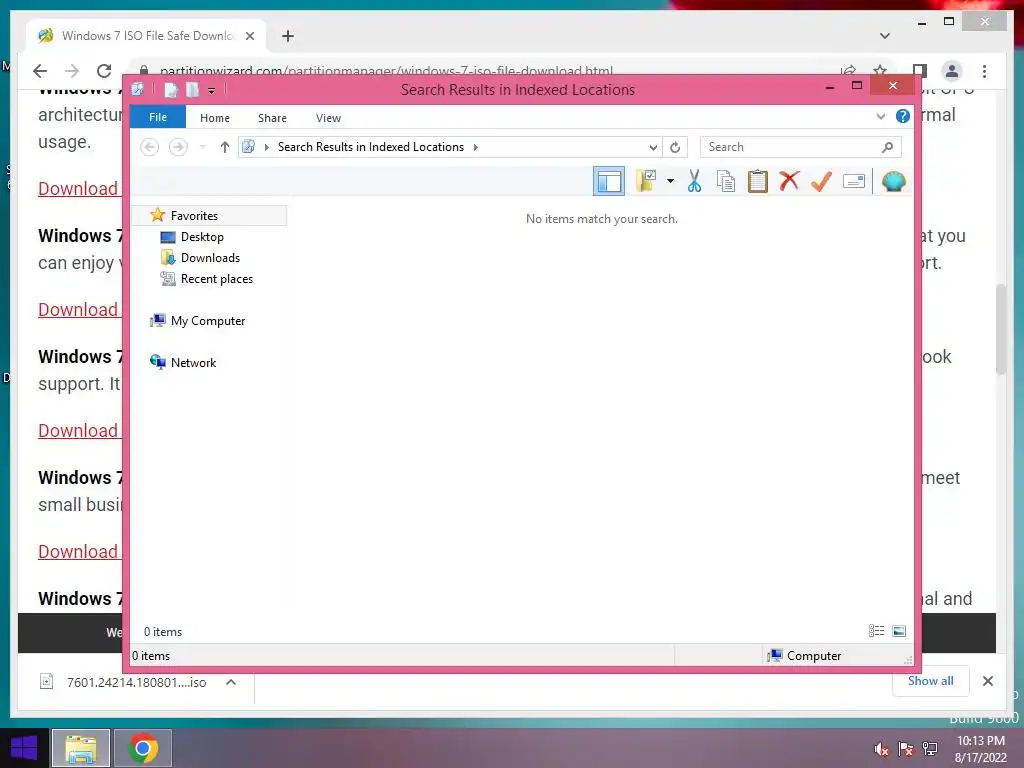1024x768 pixels.
Task: Click the magnifier icon in Search box
Action: 888,147
